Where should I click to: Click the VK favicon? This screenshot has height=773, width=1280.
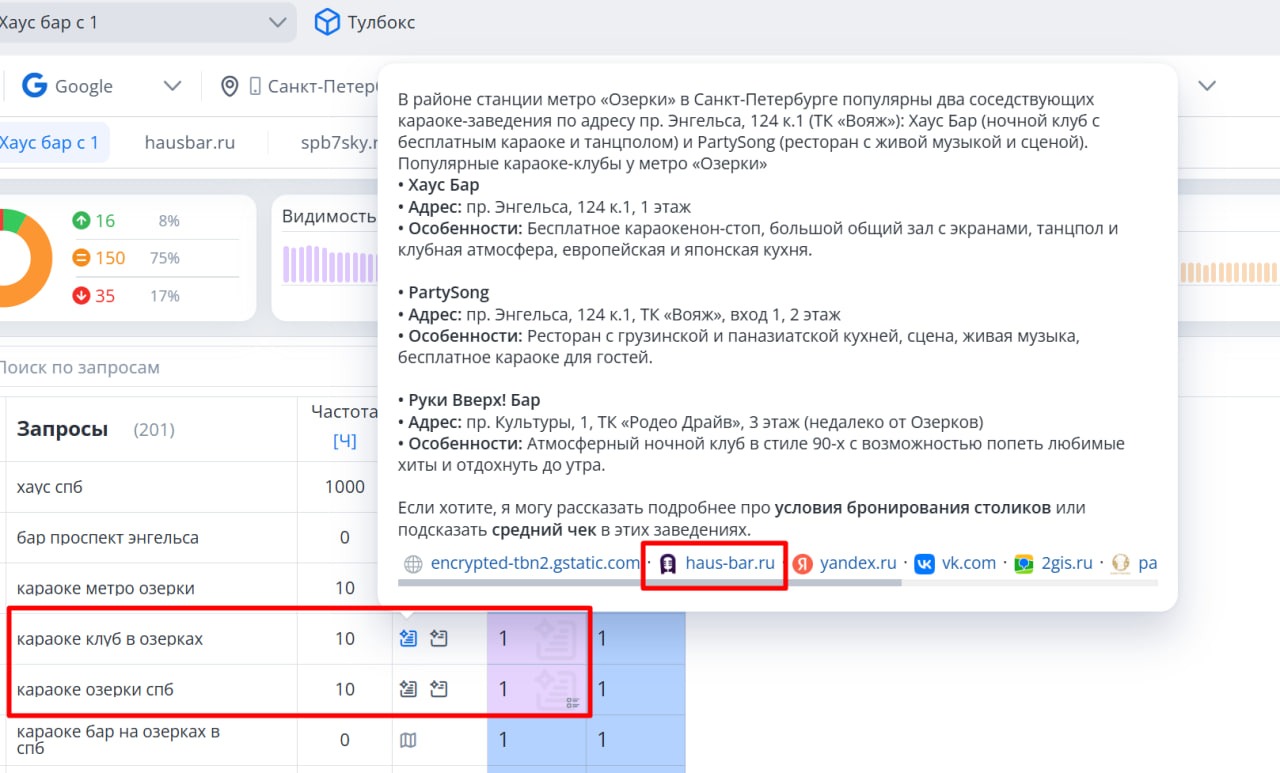(924, 564)
